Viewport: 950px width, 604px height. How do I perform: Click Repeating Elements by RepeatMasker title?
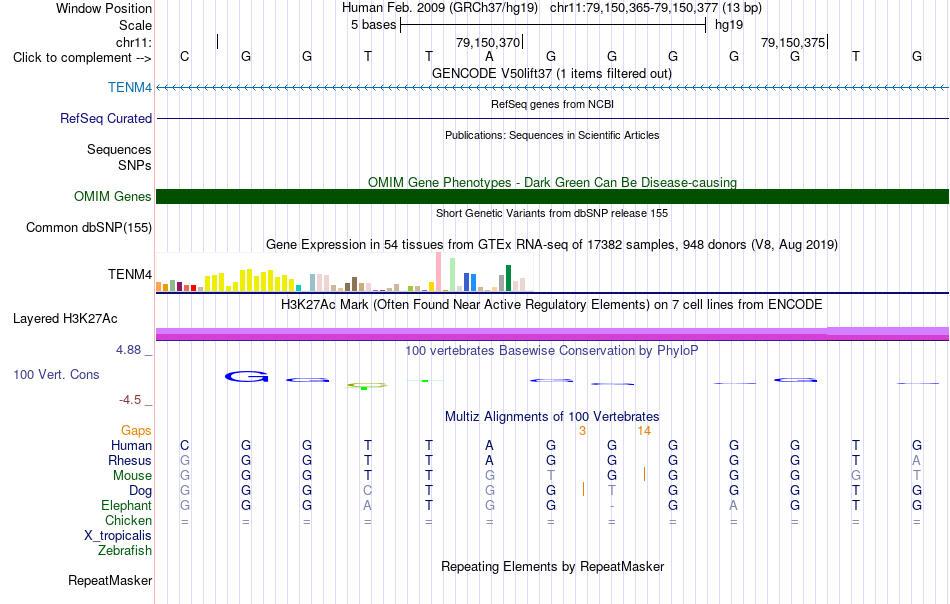552,566
